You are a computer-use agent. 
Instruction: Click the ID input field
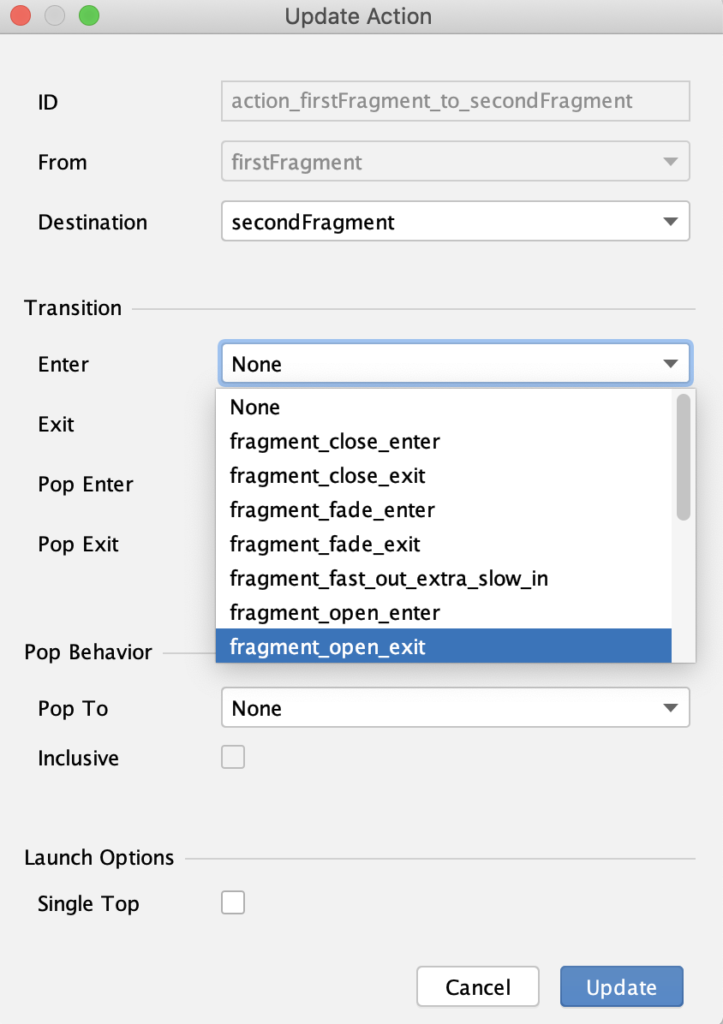coord(455,101)
